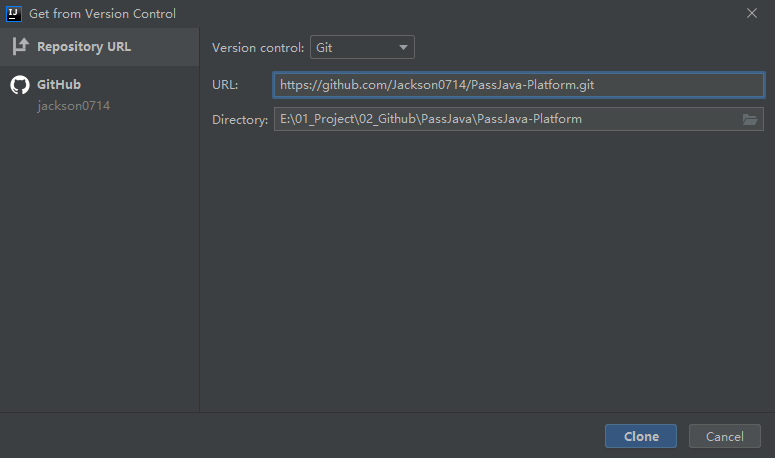Open the folder browser for Directory
This screenshot has width=775, height=458.
750,119
